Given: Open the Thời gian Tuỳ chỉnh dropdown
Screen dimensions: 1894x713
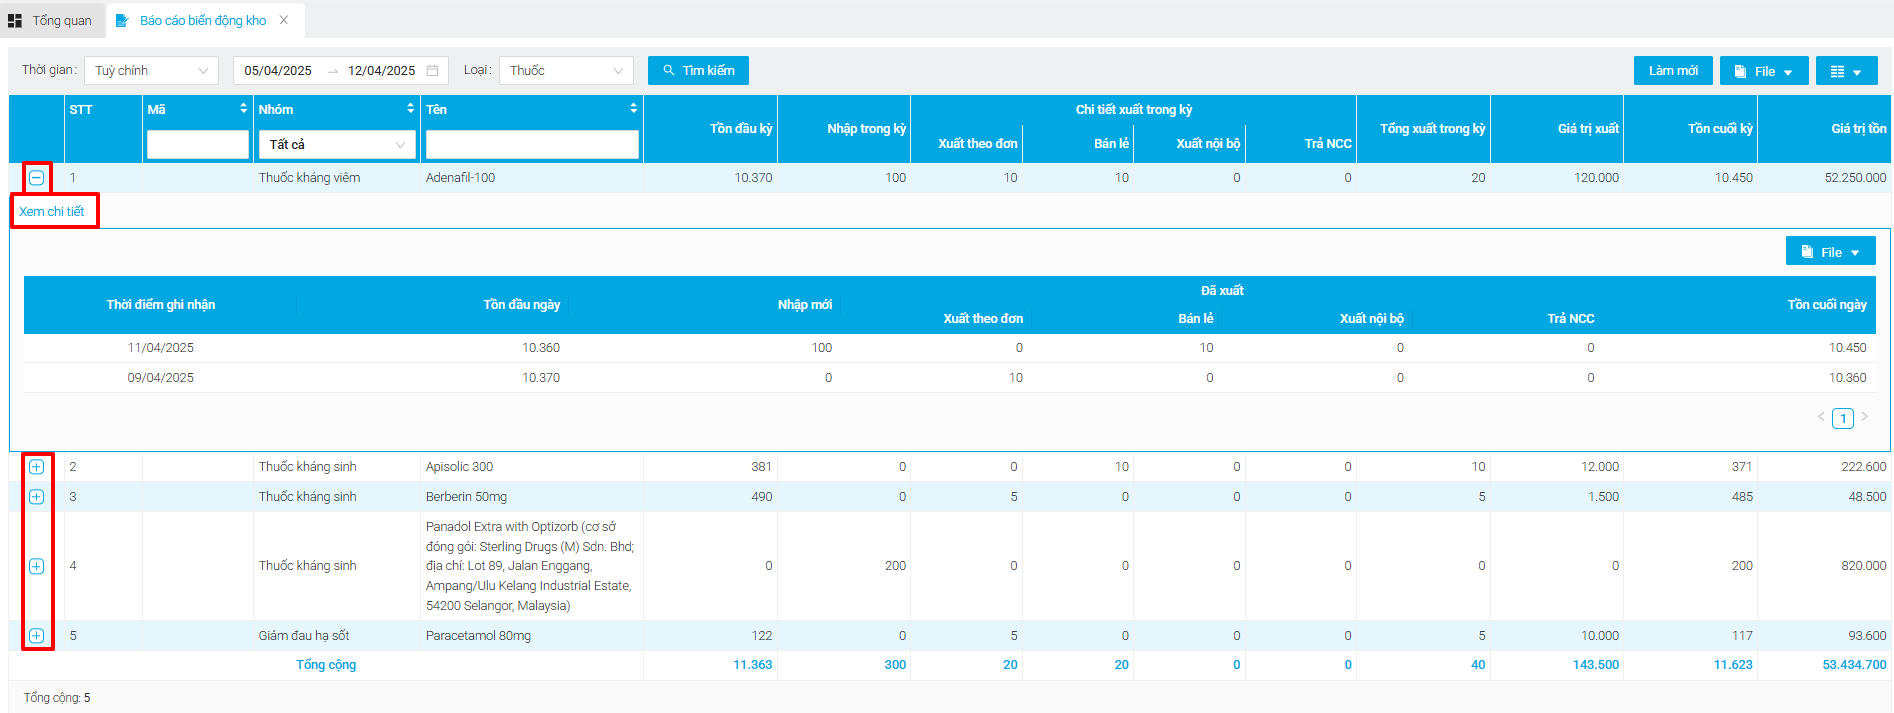Looking at the screenshot, I should tap(151, 71).
